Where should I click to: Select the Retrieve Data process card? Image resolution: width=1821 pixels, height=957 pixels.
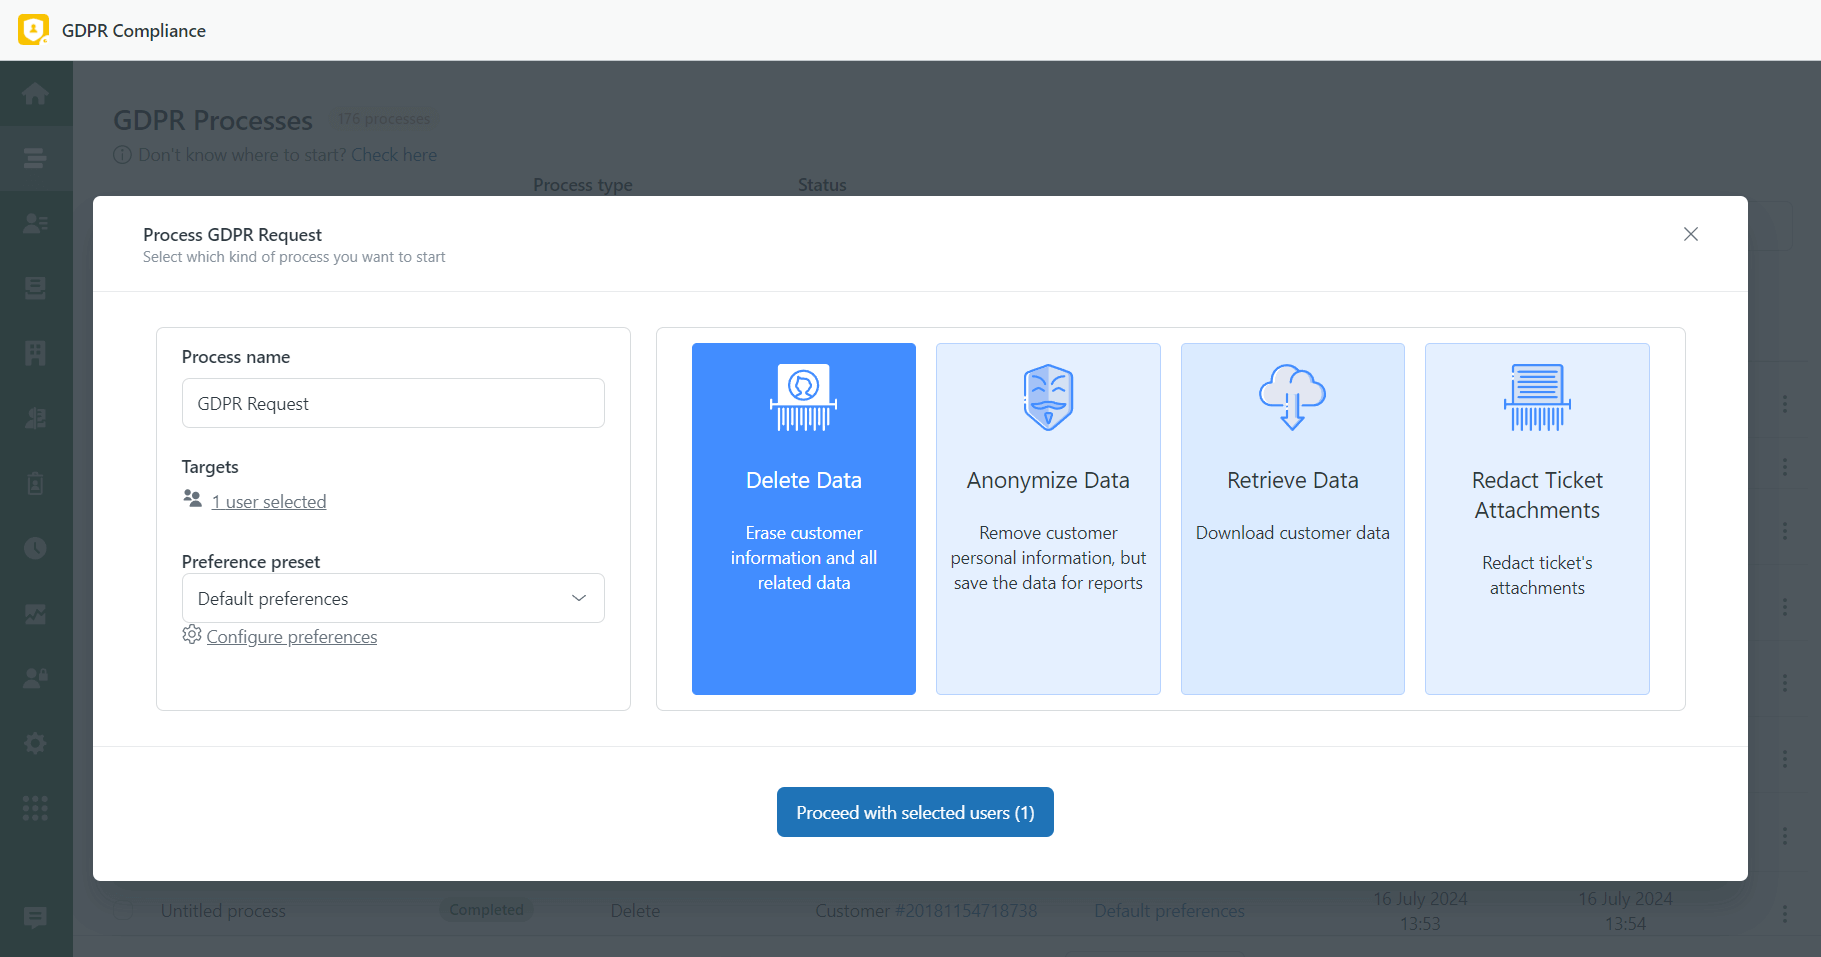click(1293, 519)
